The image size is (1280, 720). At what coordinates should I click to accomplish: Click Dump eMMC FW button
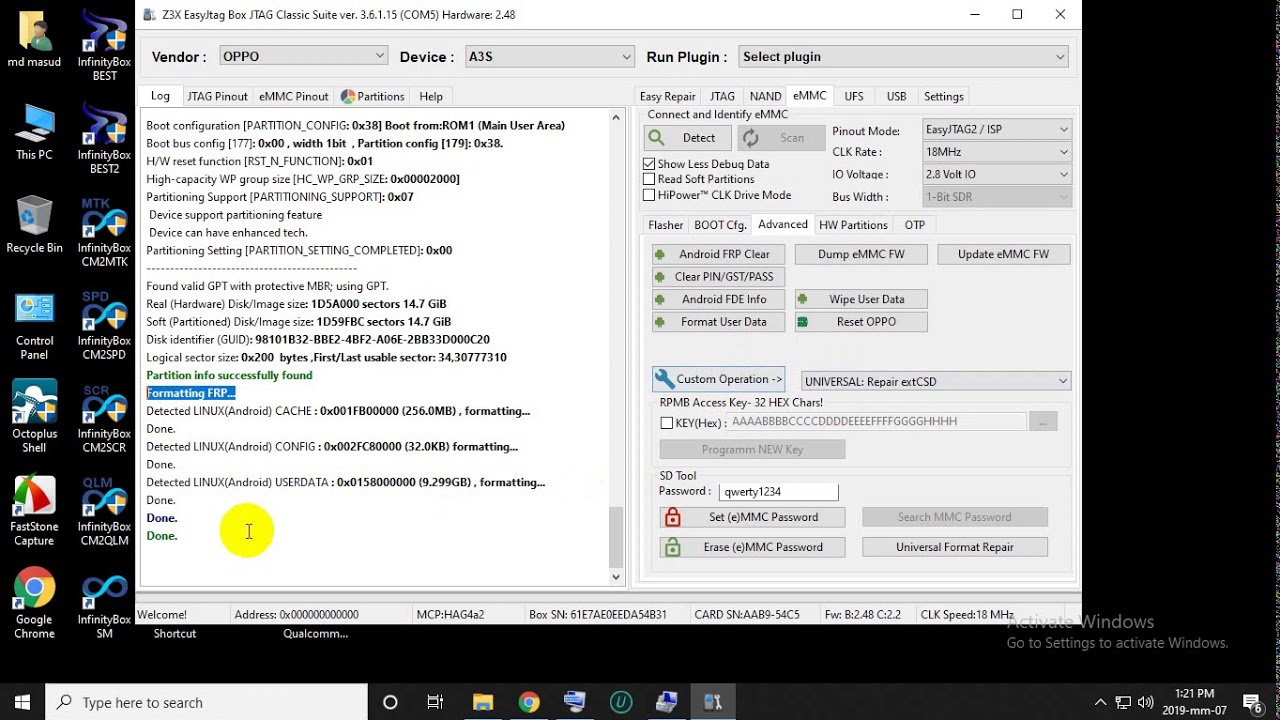click(861, 254)
